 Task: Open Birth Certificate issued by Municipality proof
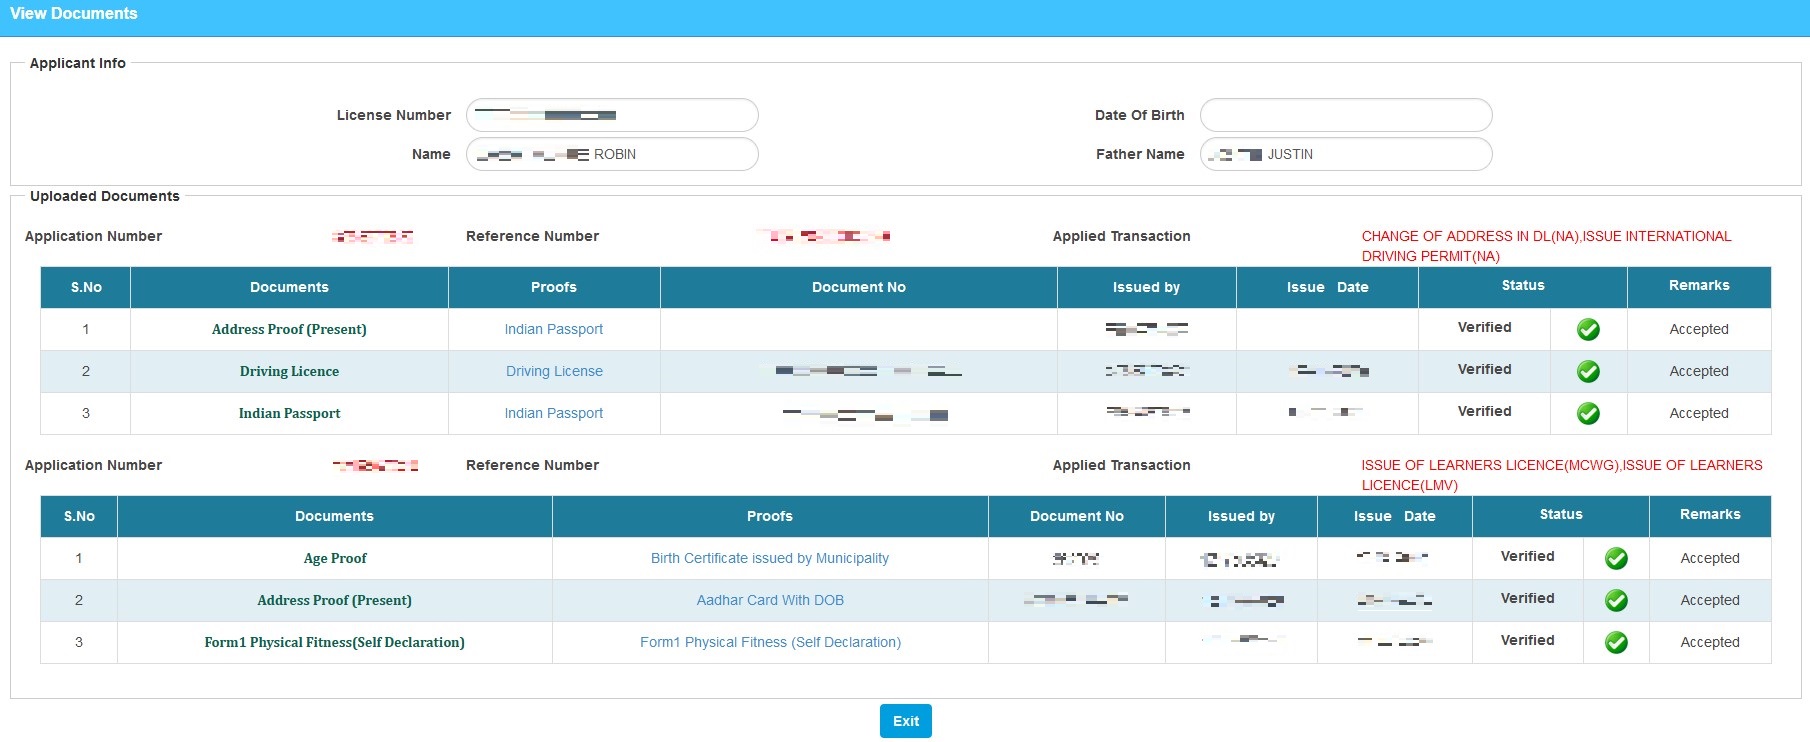pyautogui.click(x=769, y=558)
